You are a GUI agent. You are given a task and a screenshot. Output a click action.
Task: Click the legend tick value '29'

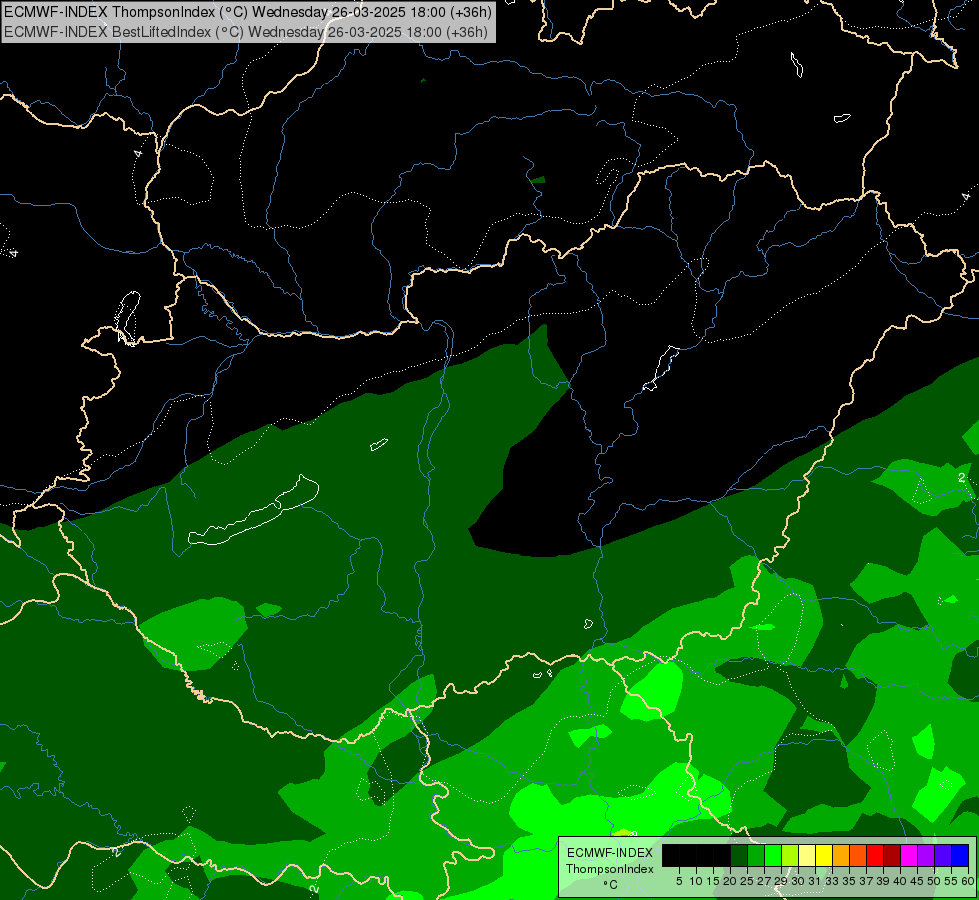(780, 881)
